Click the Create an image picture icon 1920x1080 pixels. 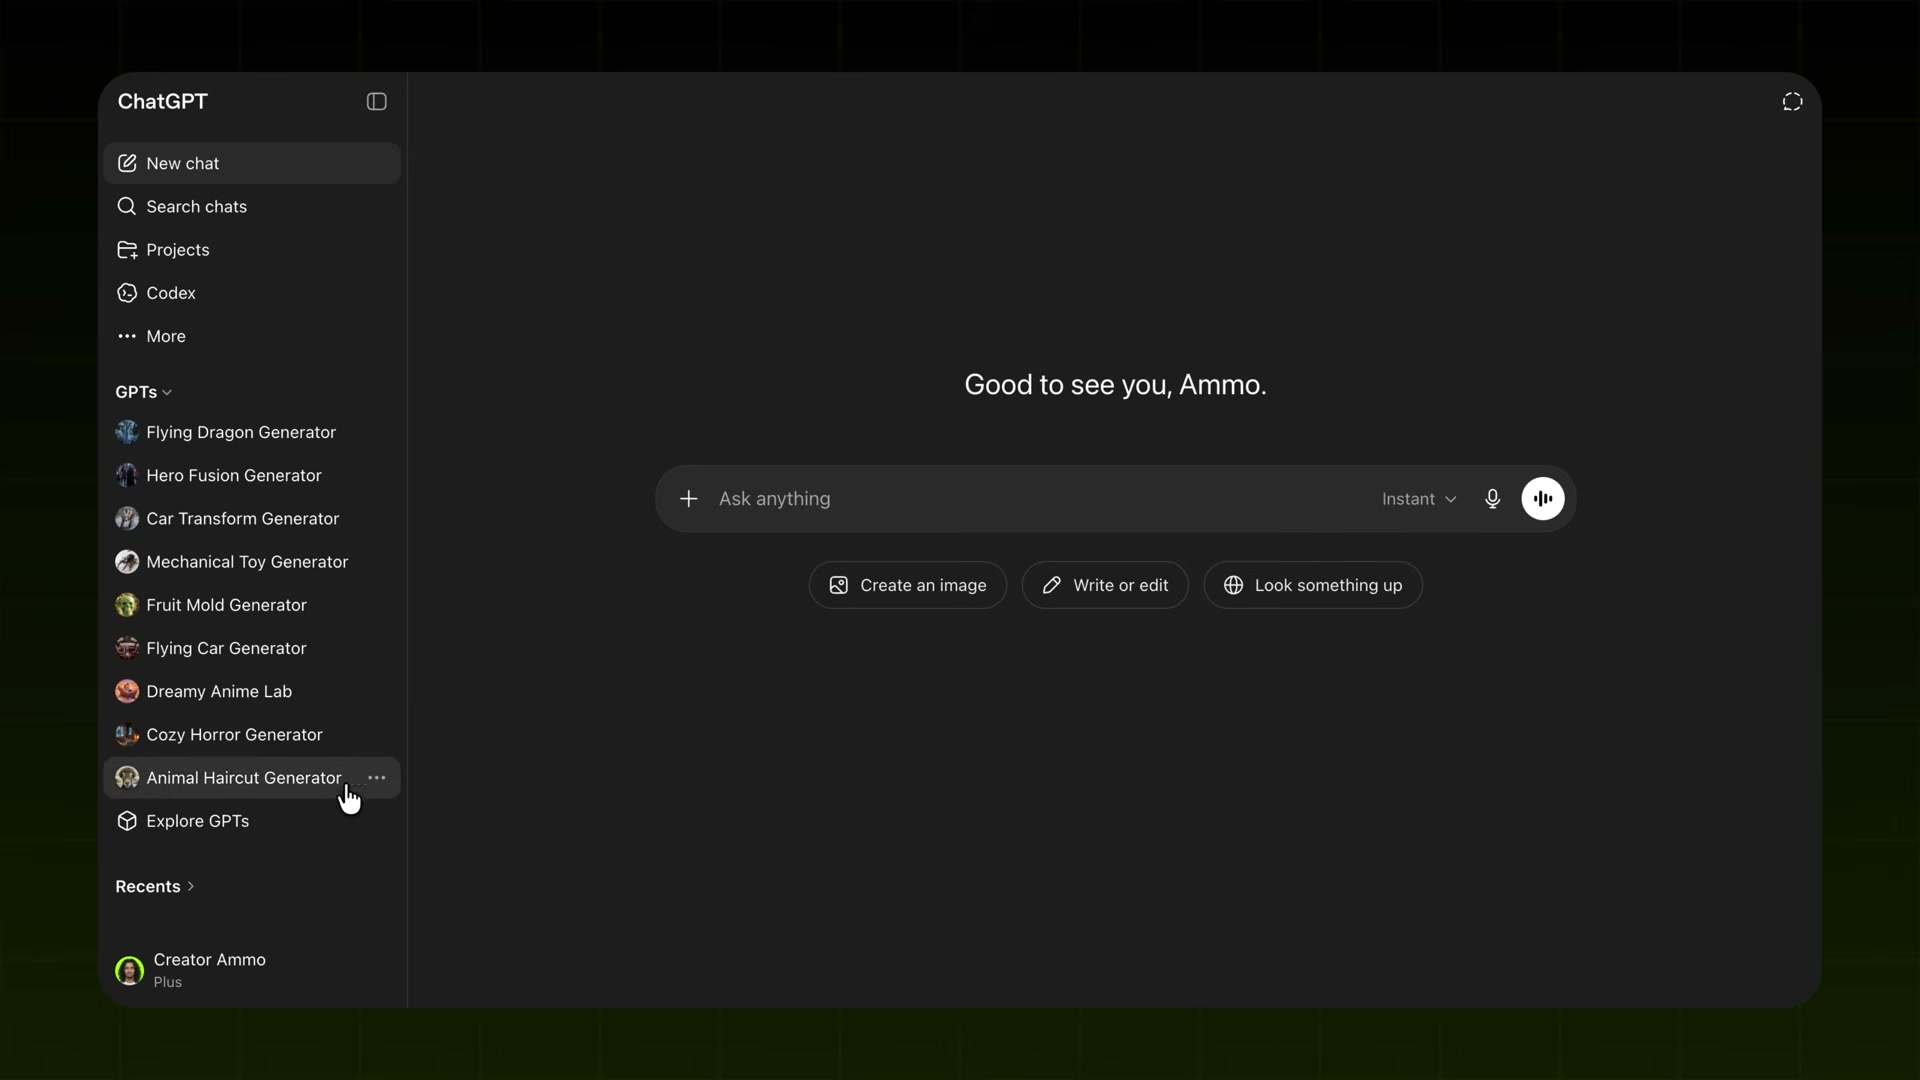click(x=839, y=585)
